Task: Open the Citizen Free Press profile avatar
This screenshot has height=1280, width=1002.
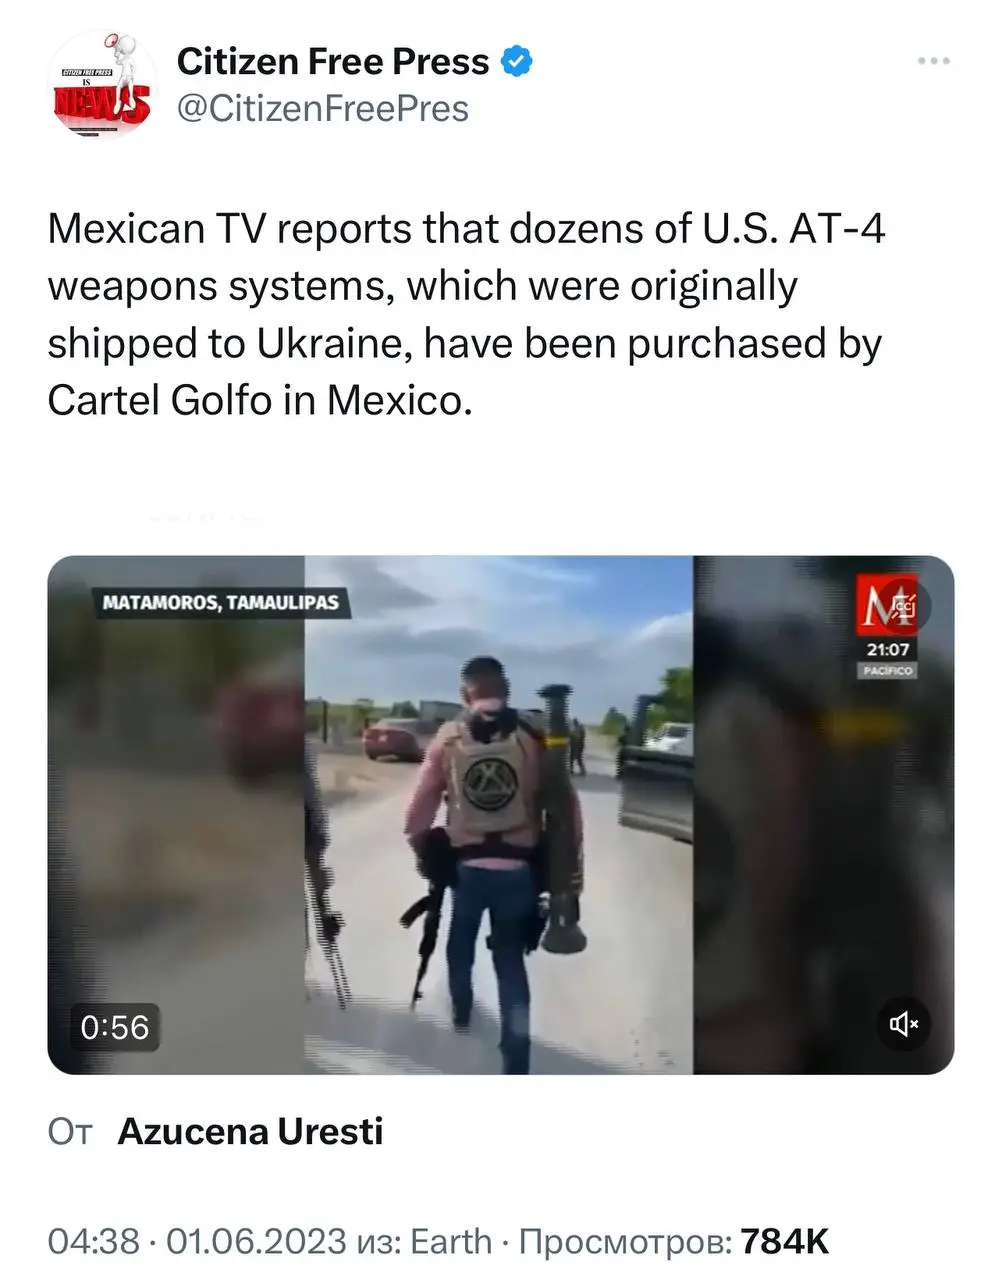Action: [101, 84]
